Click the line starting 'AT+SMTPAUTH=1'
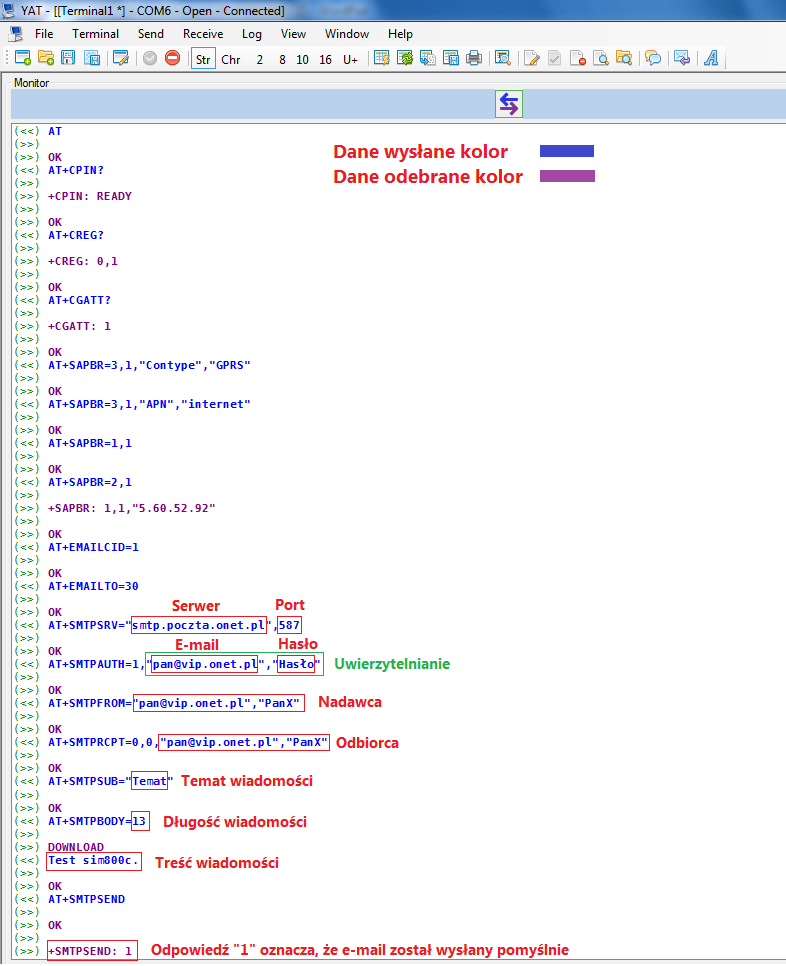The width and height of the screenshot is (786, 966). [185, 664]
